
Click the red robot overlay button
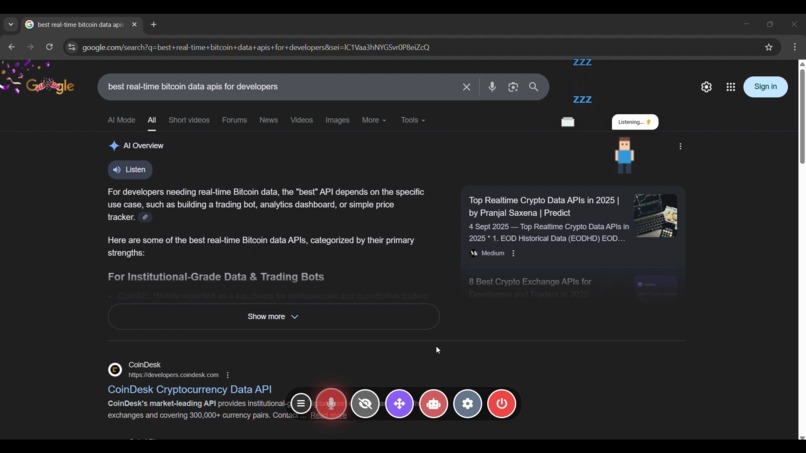[x=433, y=404]
